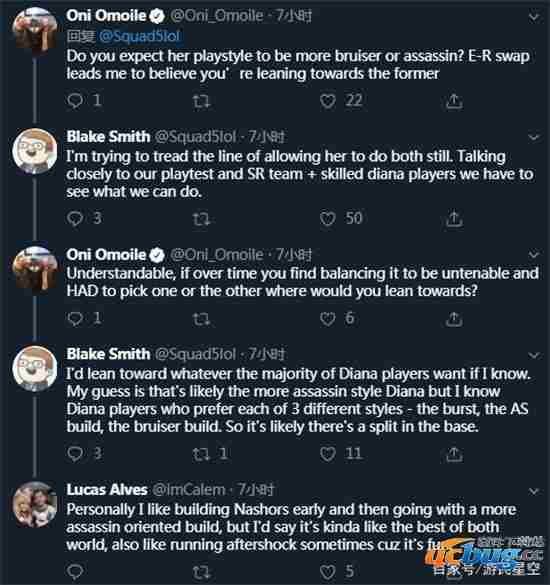Open @Oni_Omoile handle on the first tweet
The width and height of the screenshot is (550, 585).
click(217, 16)
